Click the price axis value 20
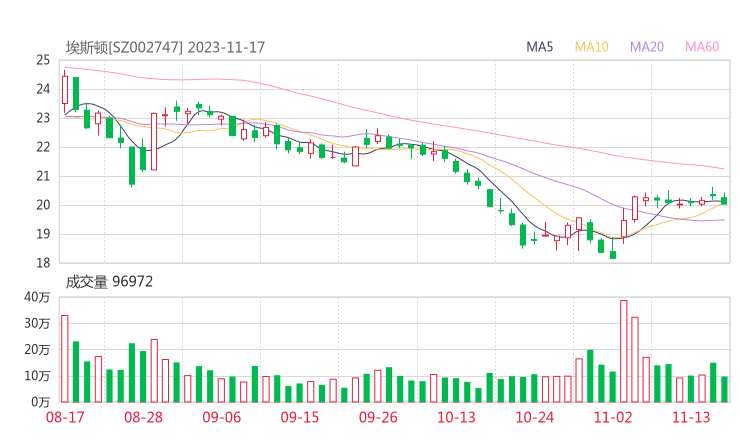Image resolution: width=740 pixels, height=440 pixels. coord(43,205)
